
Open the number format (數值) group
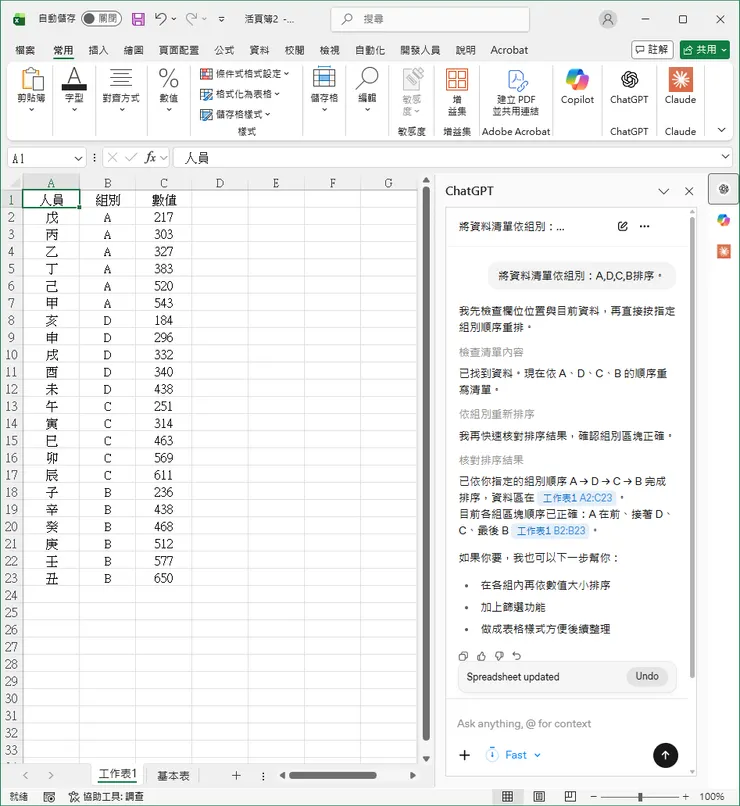pos(168,90)
